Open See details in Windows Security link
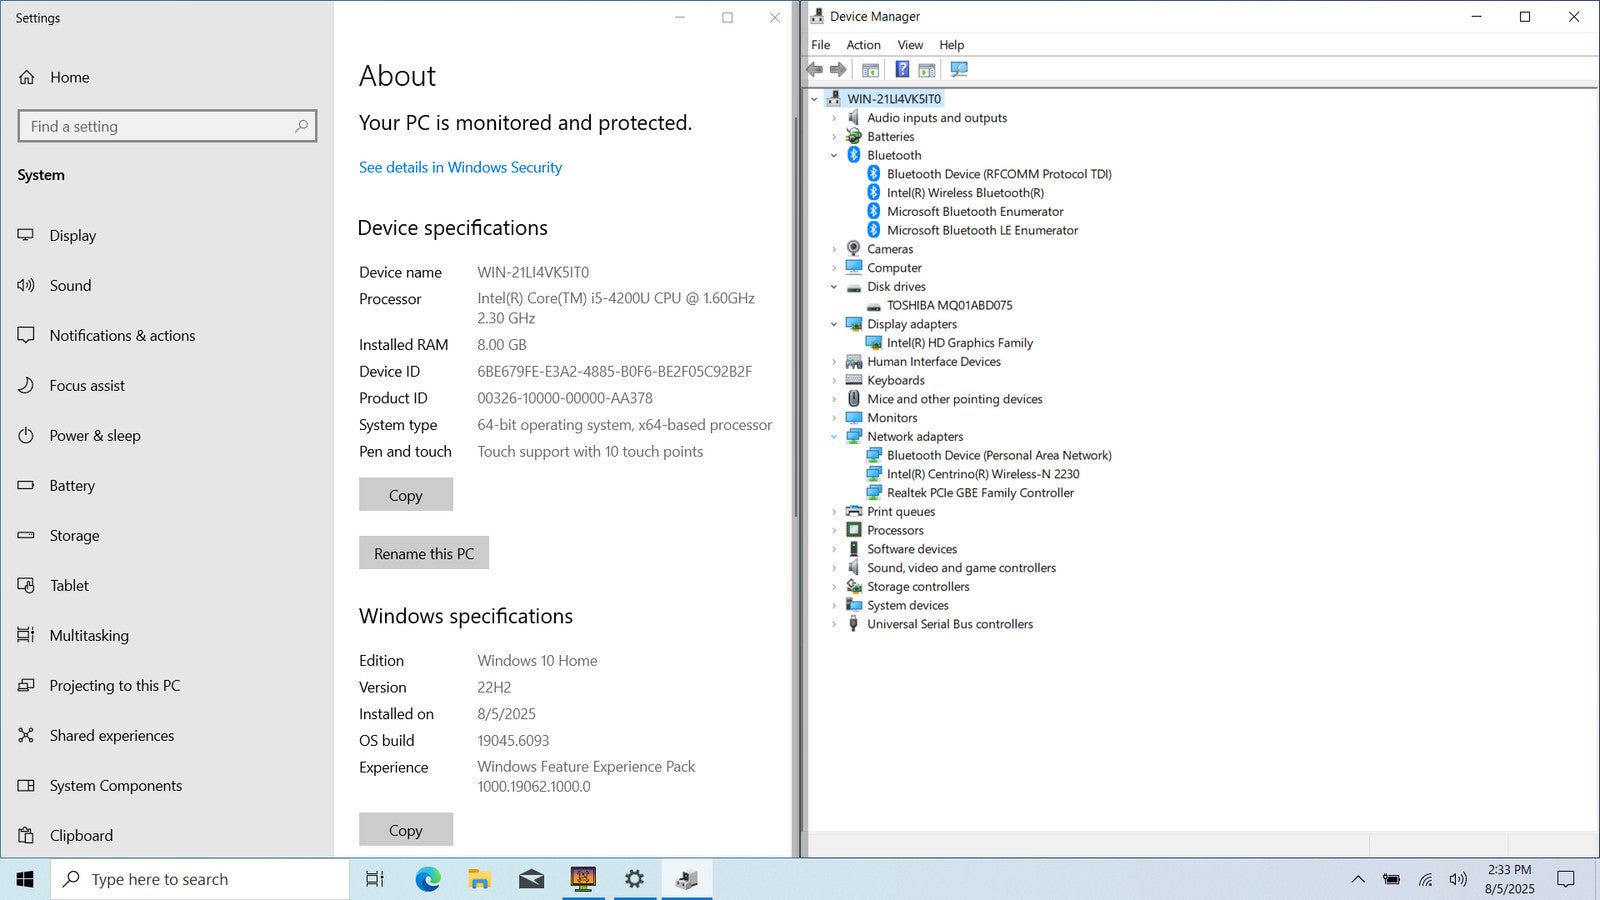Screen dimensions: 1600x900 460,167
